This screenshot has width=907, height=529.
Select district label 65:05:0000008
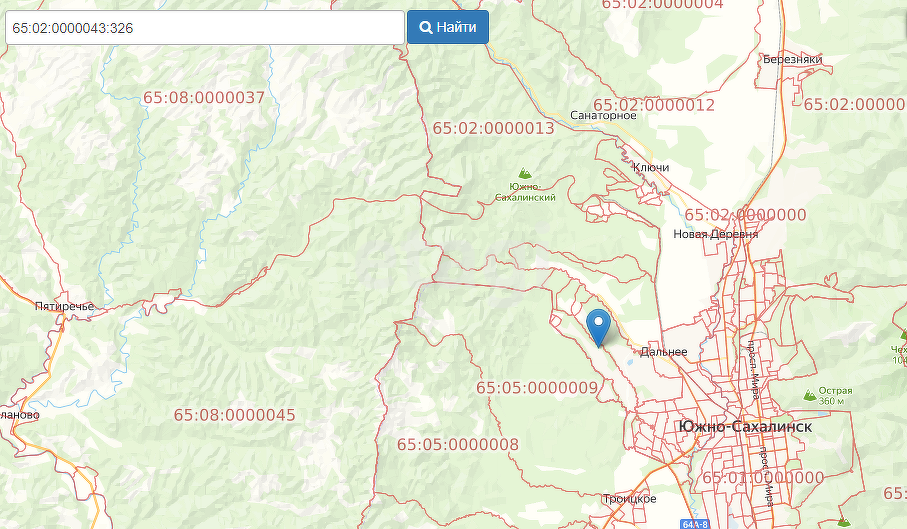(x=458, y=444)
